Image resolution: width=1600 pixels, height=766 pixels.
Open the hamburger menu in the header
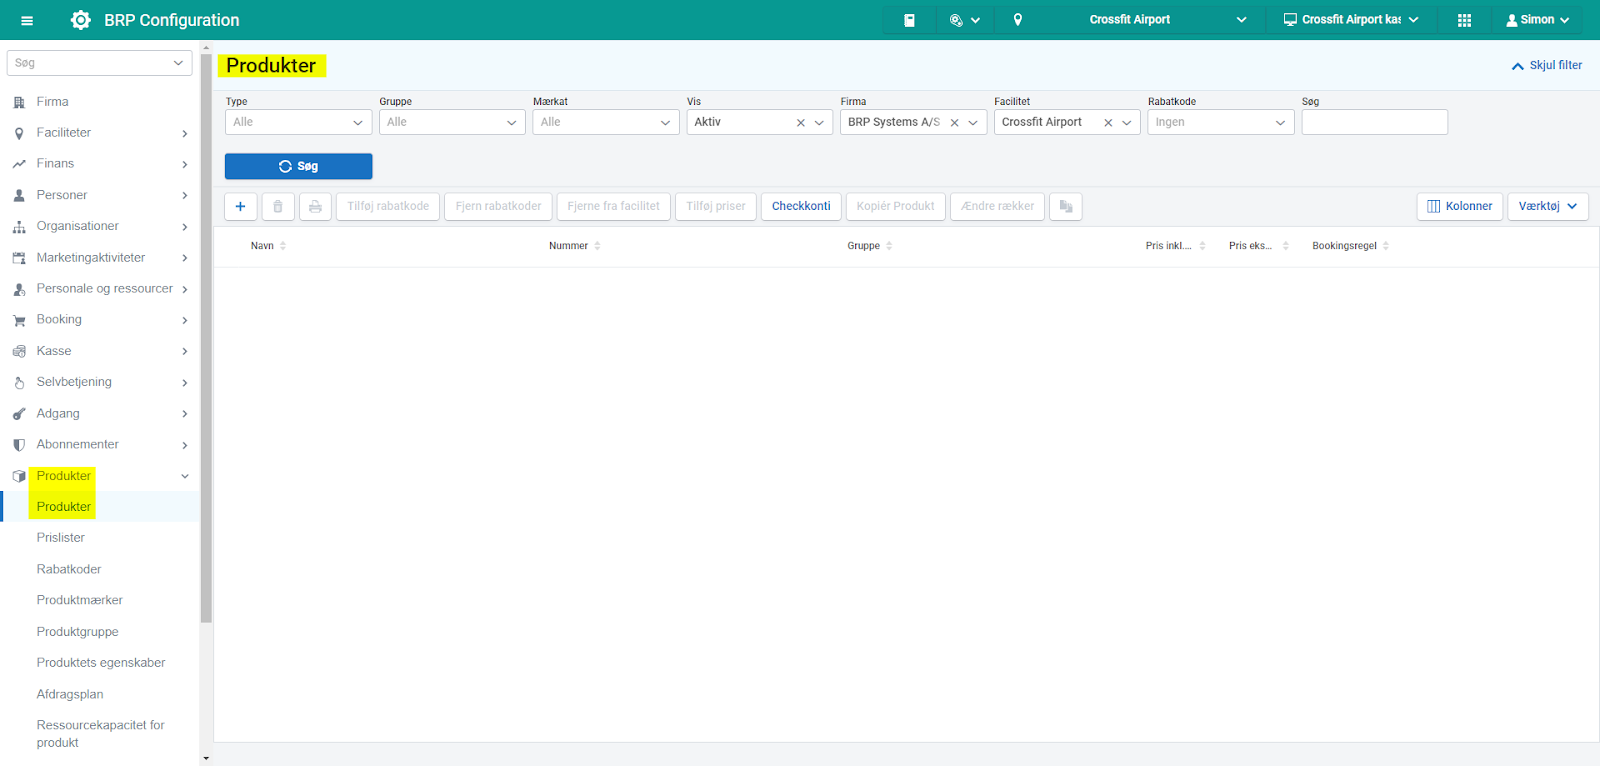coord(27,20)
